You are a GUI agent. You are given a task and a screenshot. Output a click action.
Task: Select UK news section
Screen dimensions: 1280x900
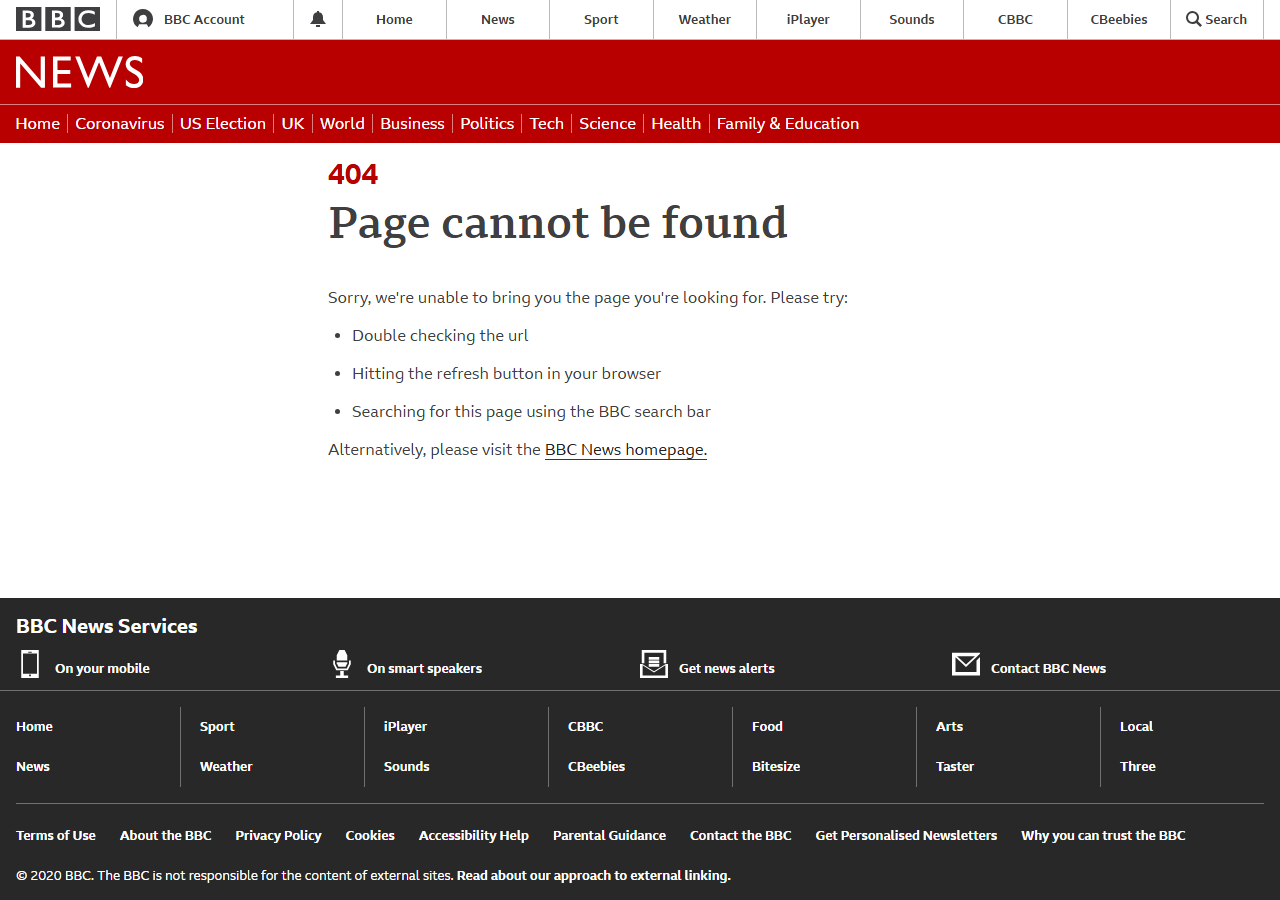point(293,123)
